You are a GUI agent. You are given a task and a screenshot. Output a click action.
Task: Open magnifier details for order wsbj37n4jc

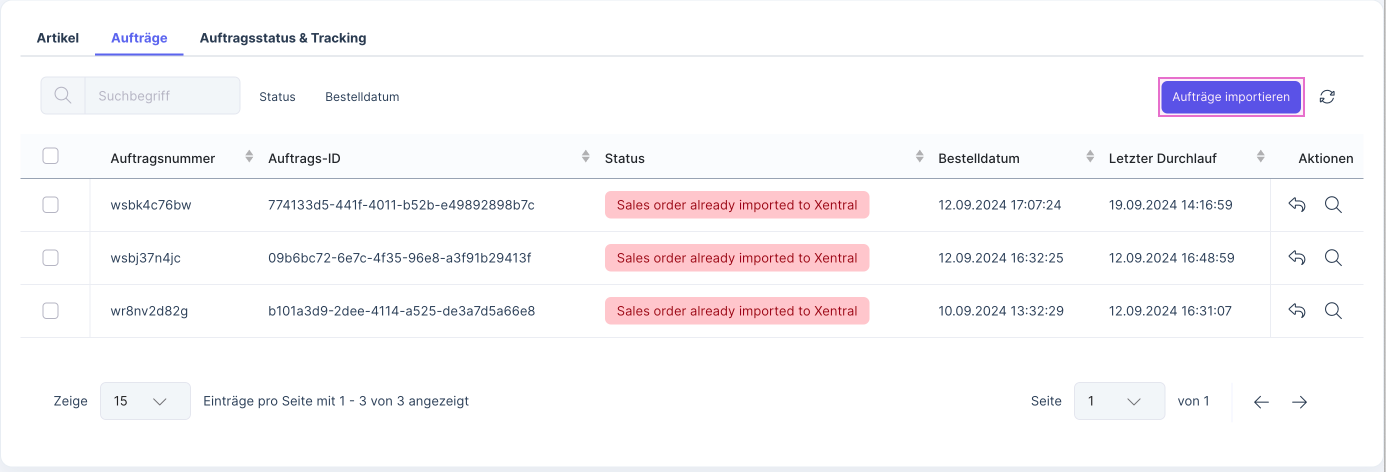point(1333,258)
